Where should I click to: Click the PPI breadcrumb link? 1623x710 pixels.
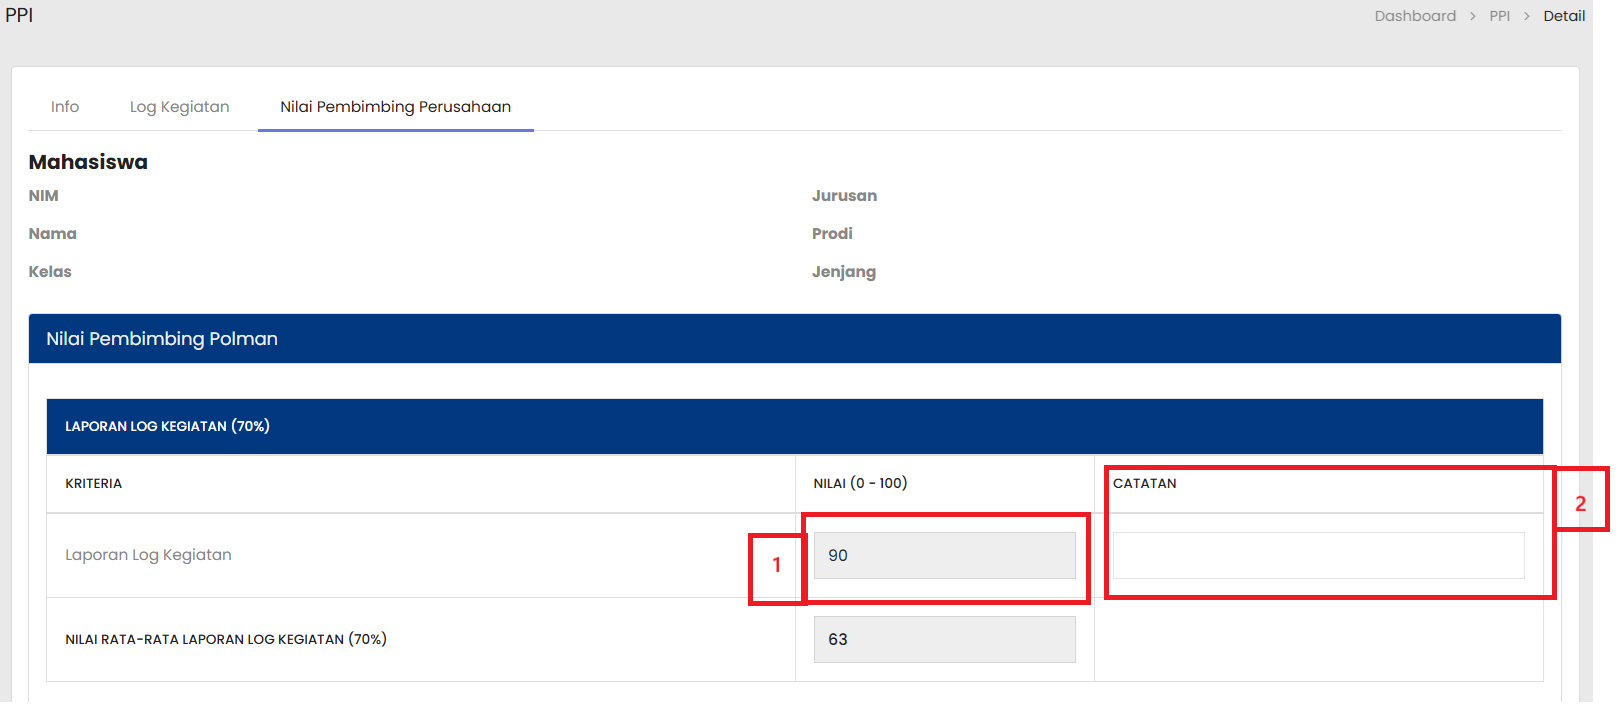(1499, 16)
